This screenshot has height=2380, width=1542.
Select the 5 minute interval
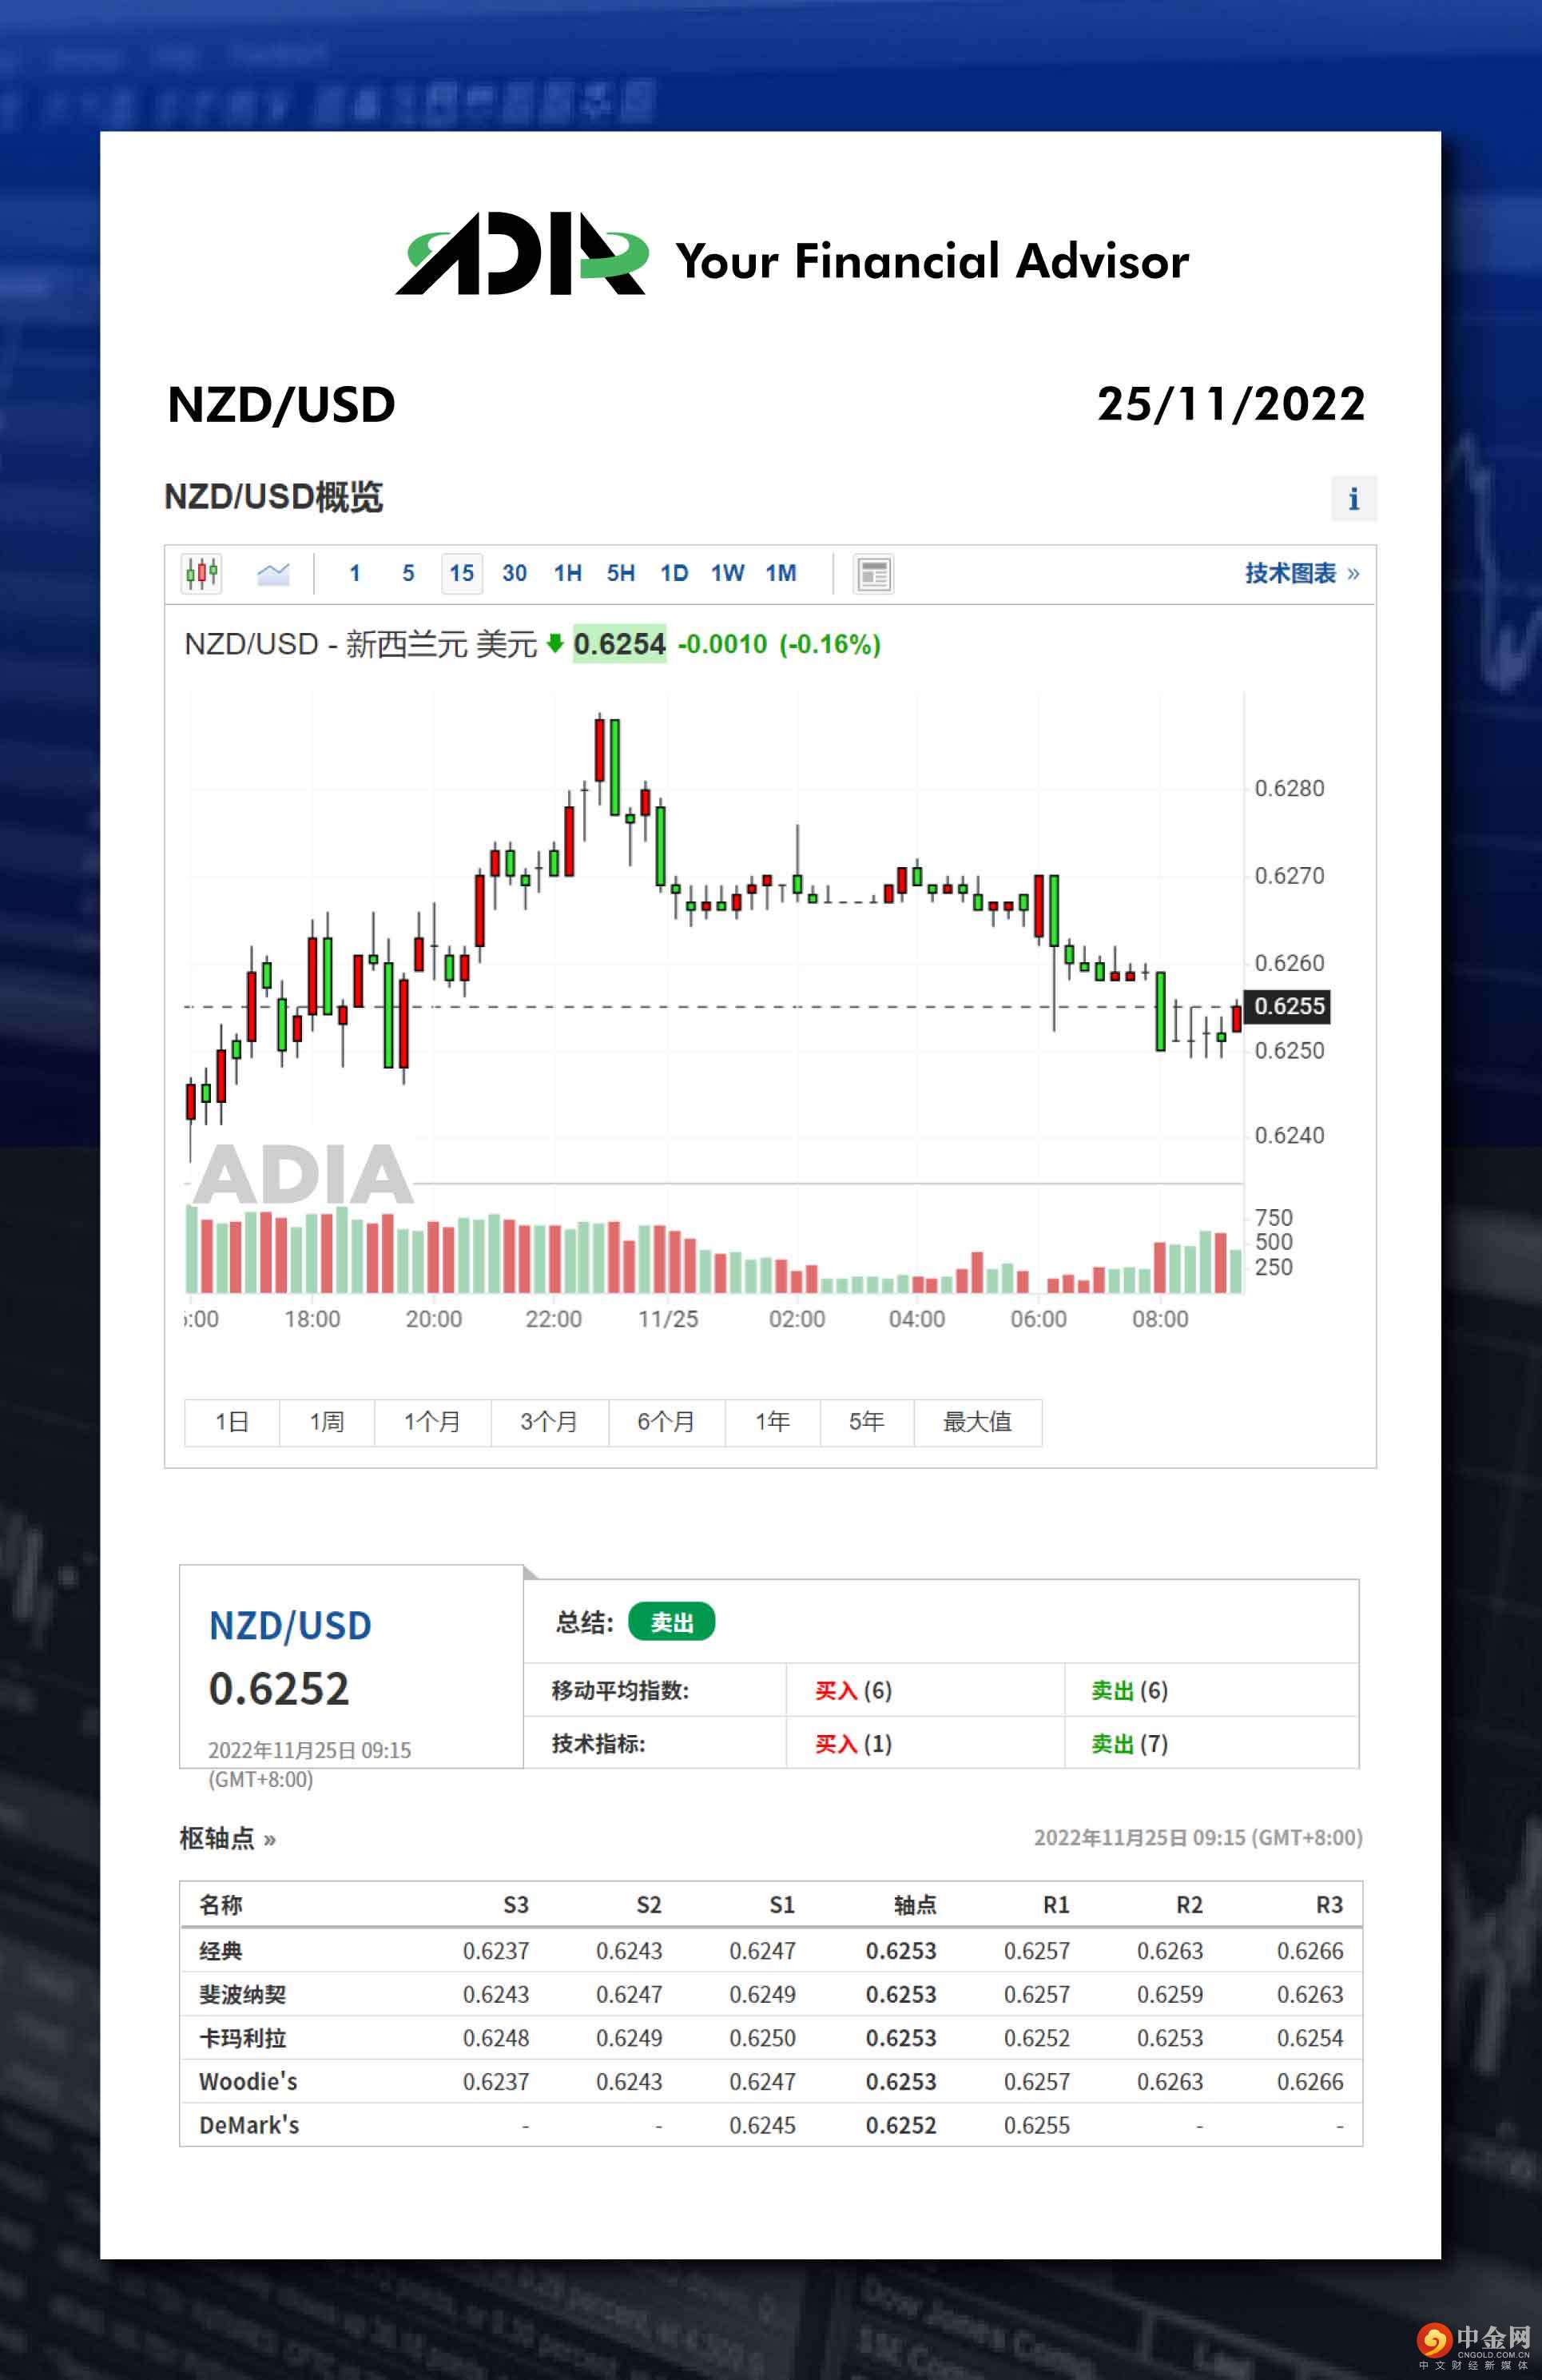[x=408, y=573]
